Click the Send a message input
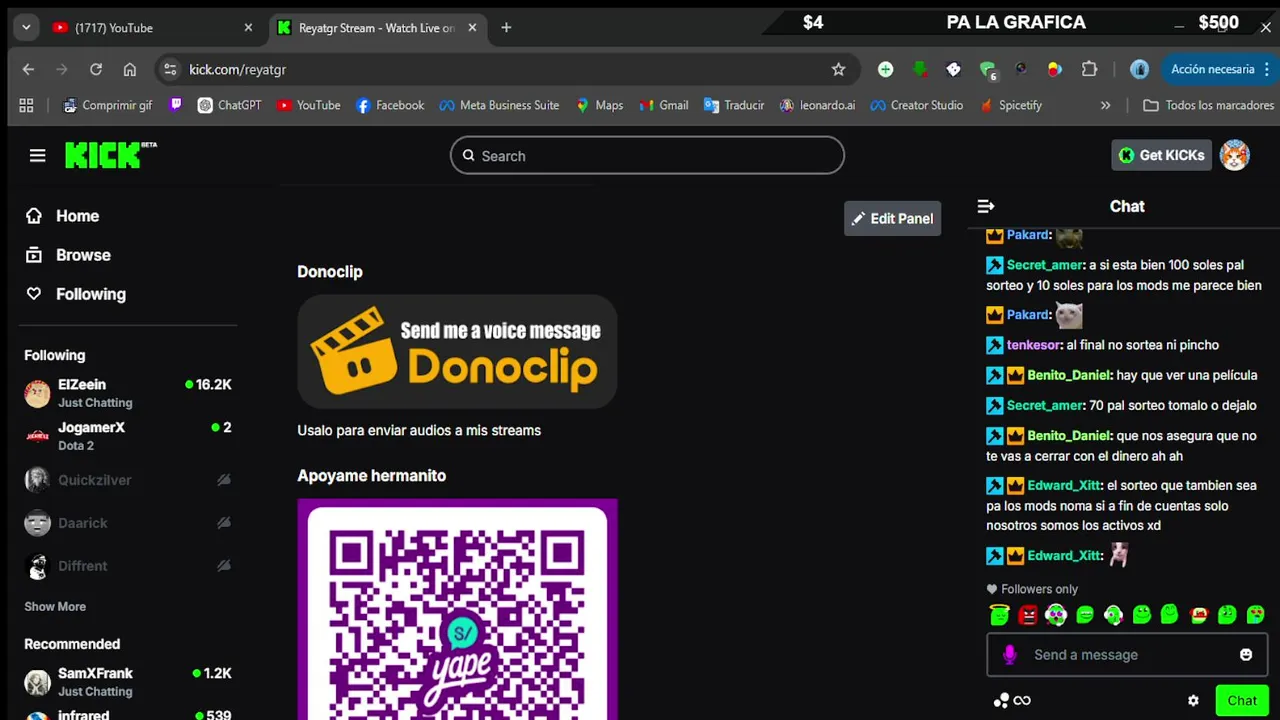The width and height of the screenshot is (1280, 720). pos(1127,655)
